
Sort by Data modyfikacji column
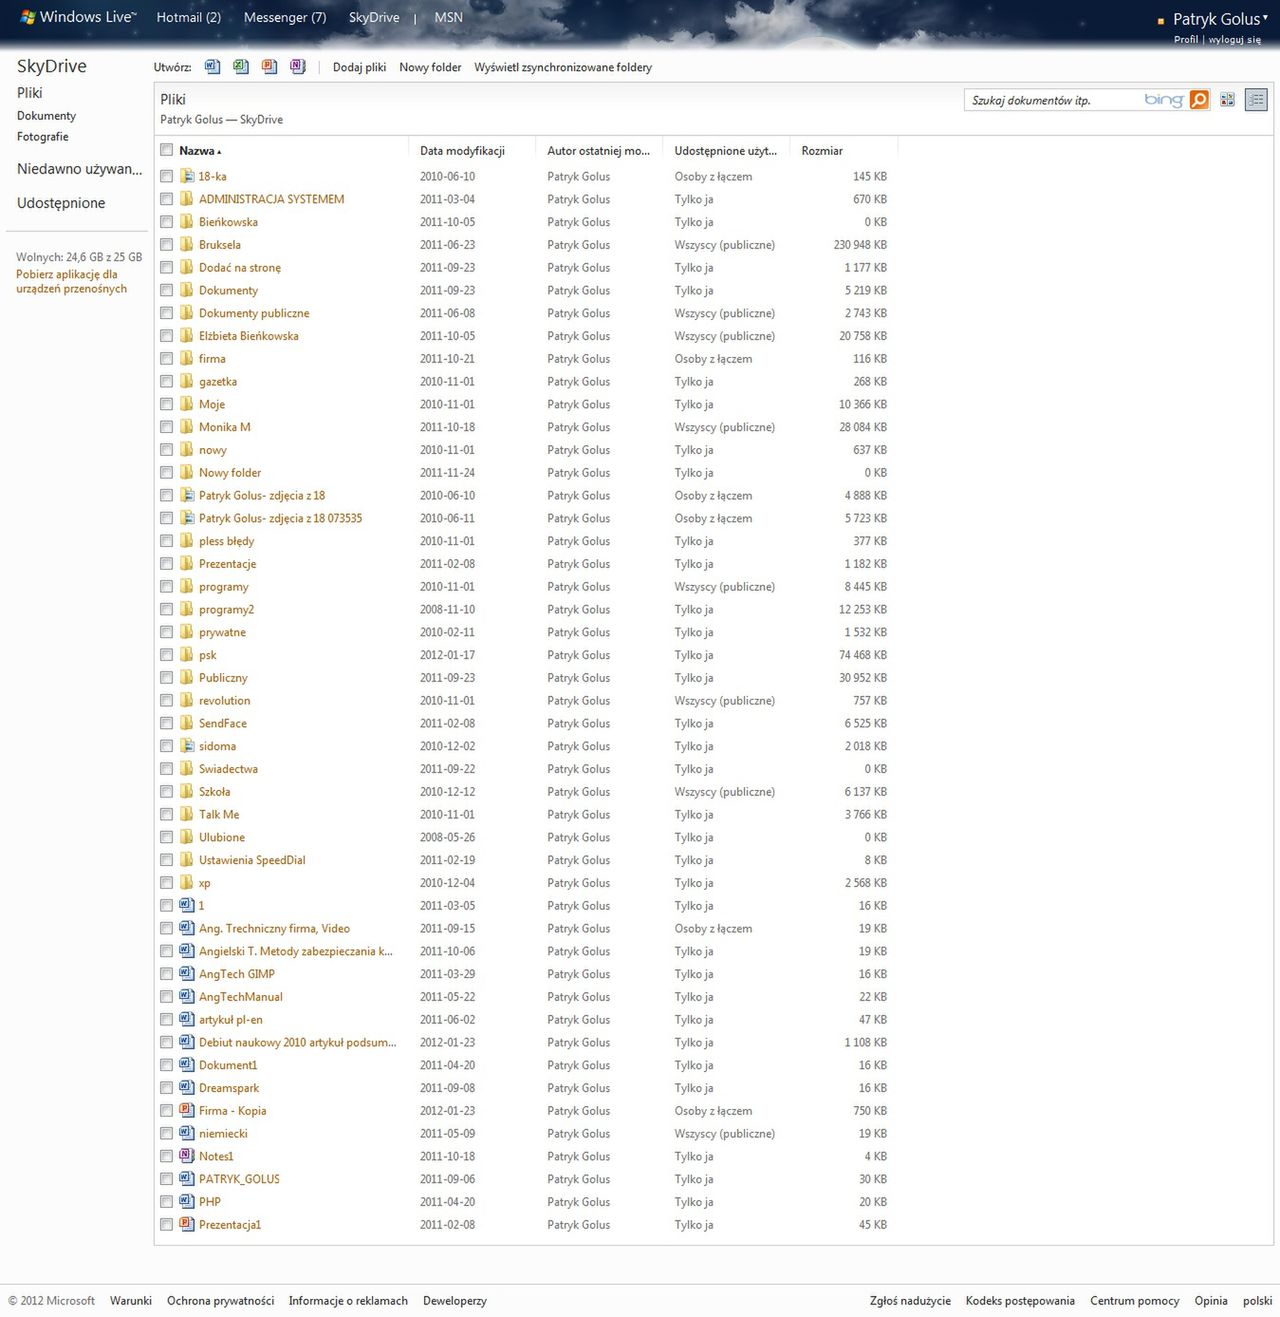[x=462, y=151]
